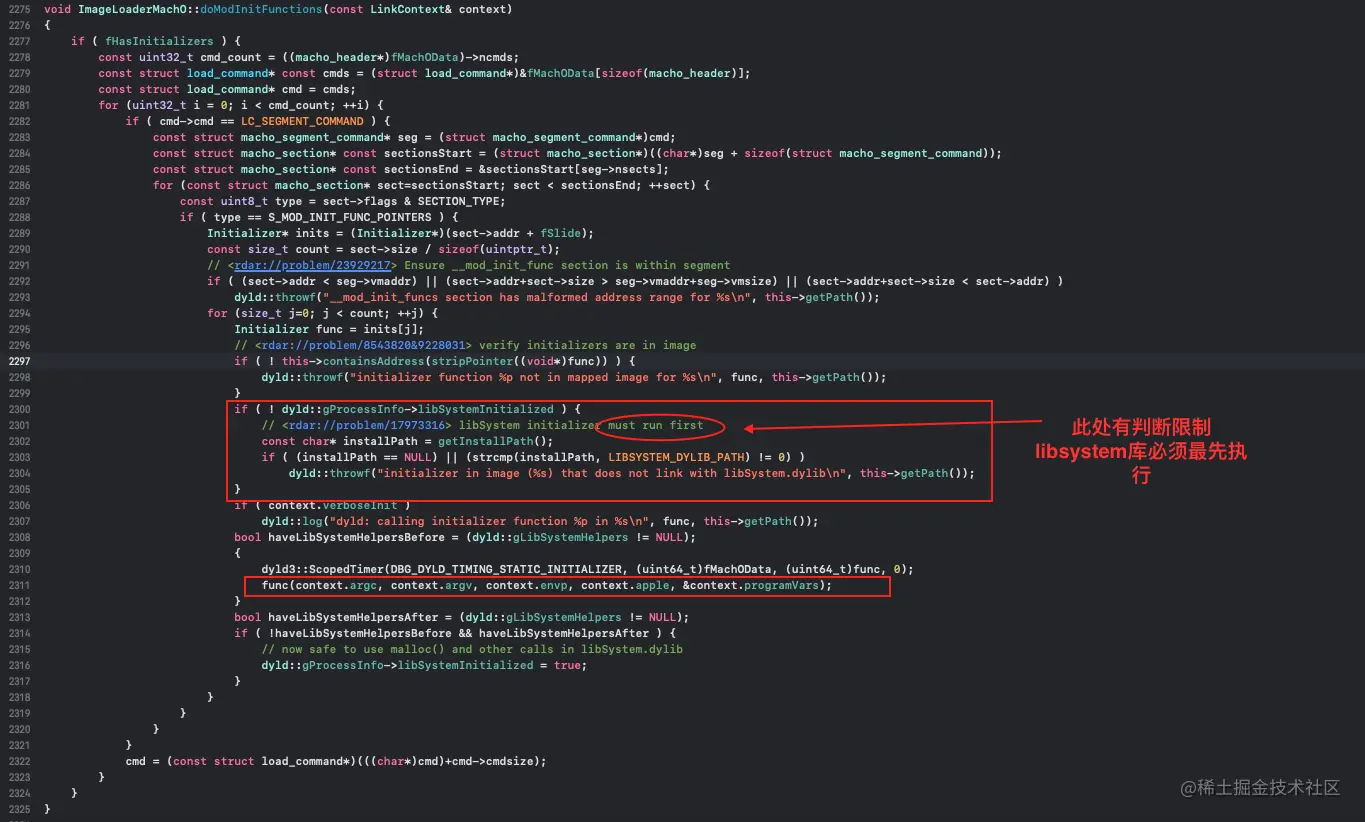This screenshot has width=1365, height=822.
Task: Click the cmd_count declaration on line 2277
Action: (231, 57)
